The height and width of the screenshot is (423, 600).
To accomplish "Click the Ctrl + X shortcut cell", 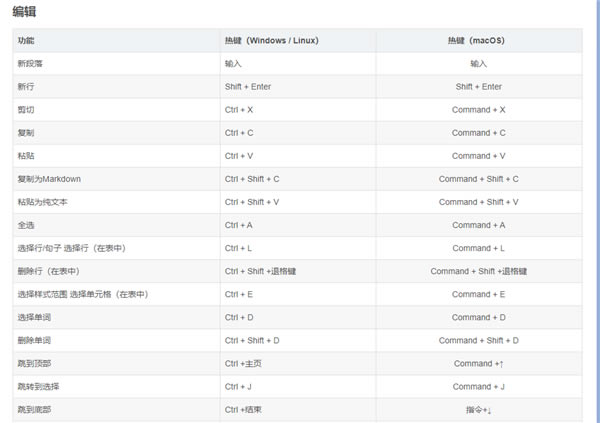I will (239, 110).
